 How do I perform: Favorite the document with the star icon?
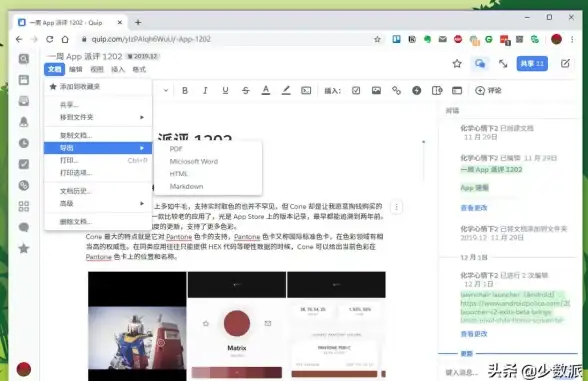point(457,64)
